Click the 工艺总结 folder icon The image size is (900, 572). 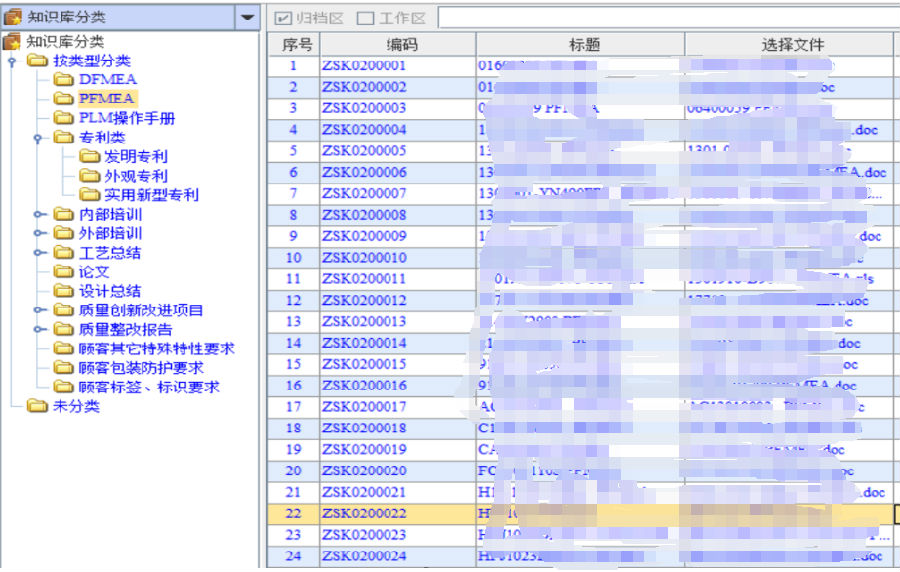tap(63, 252)
